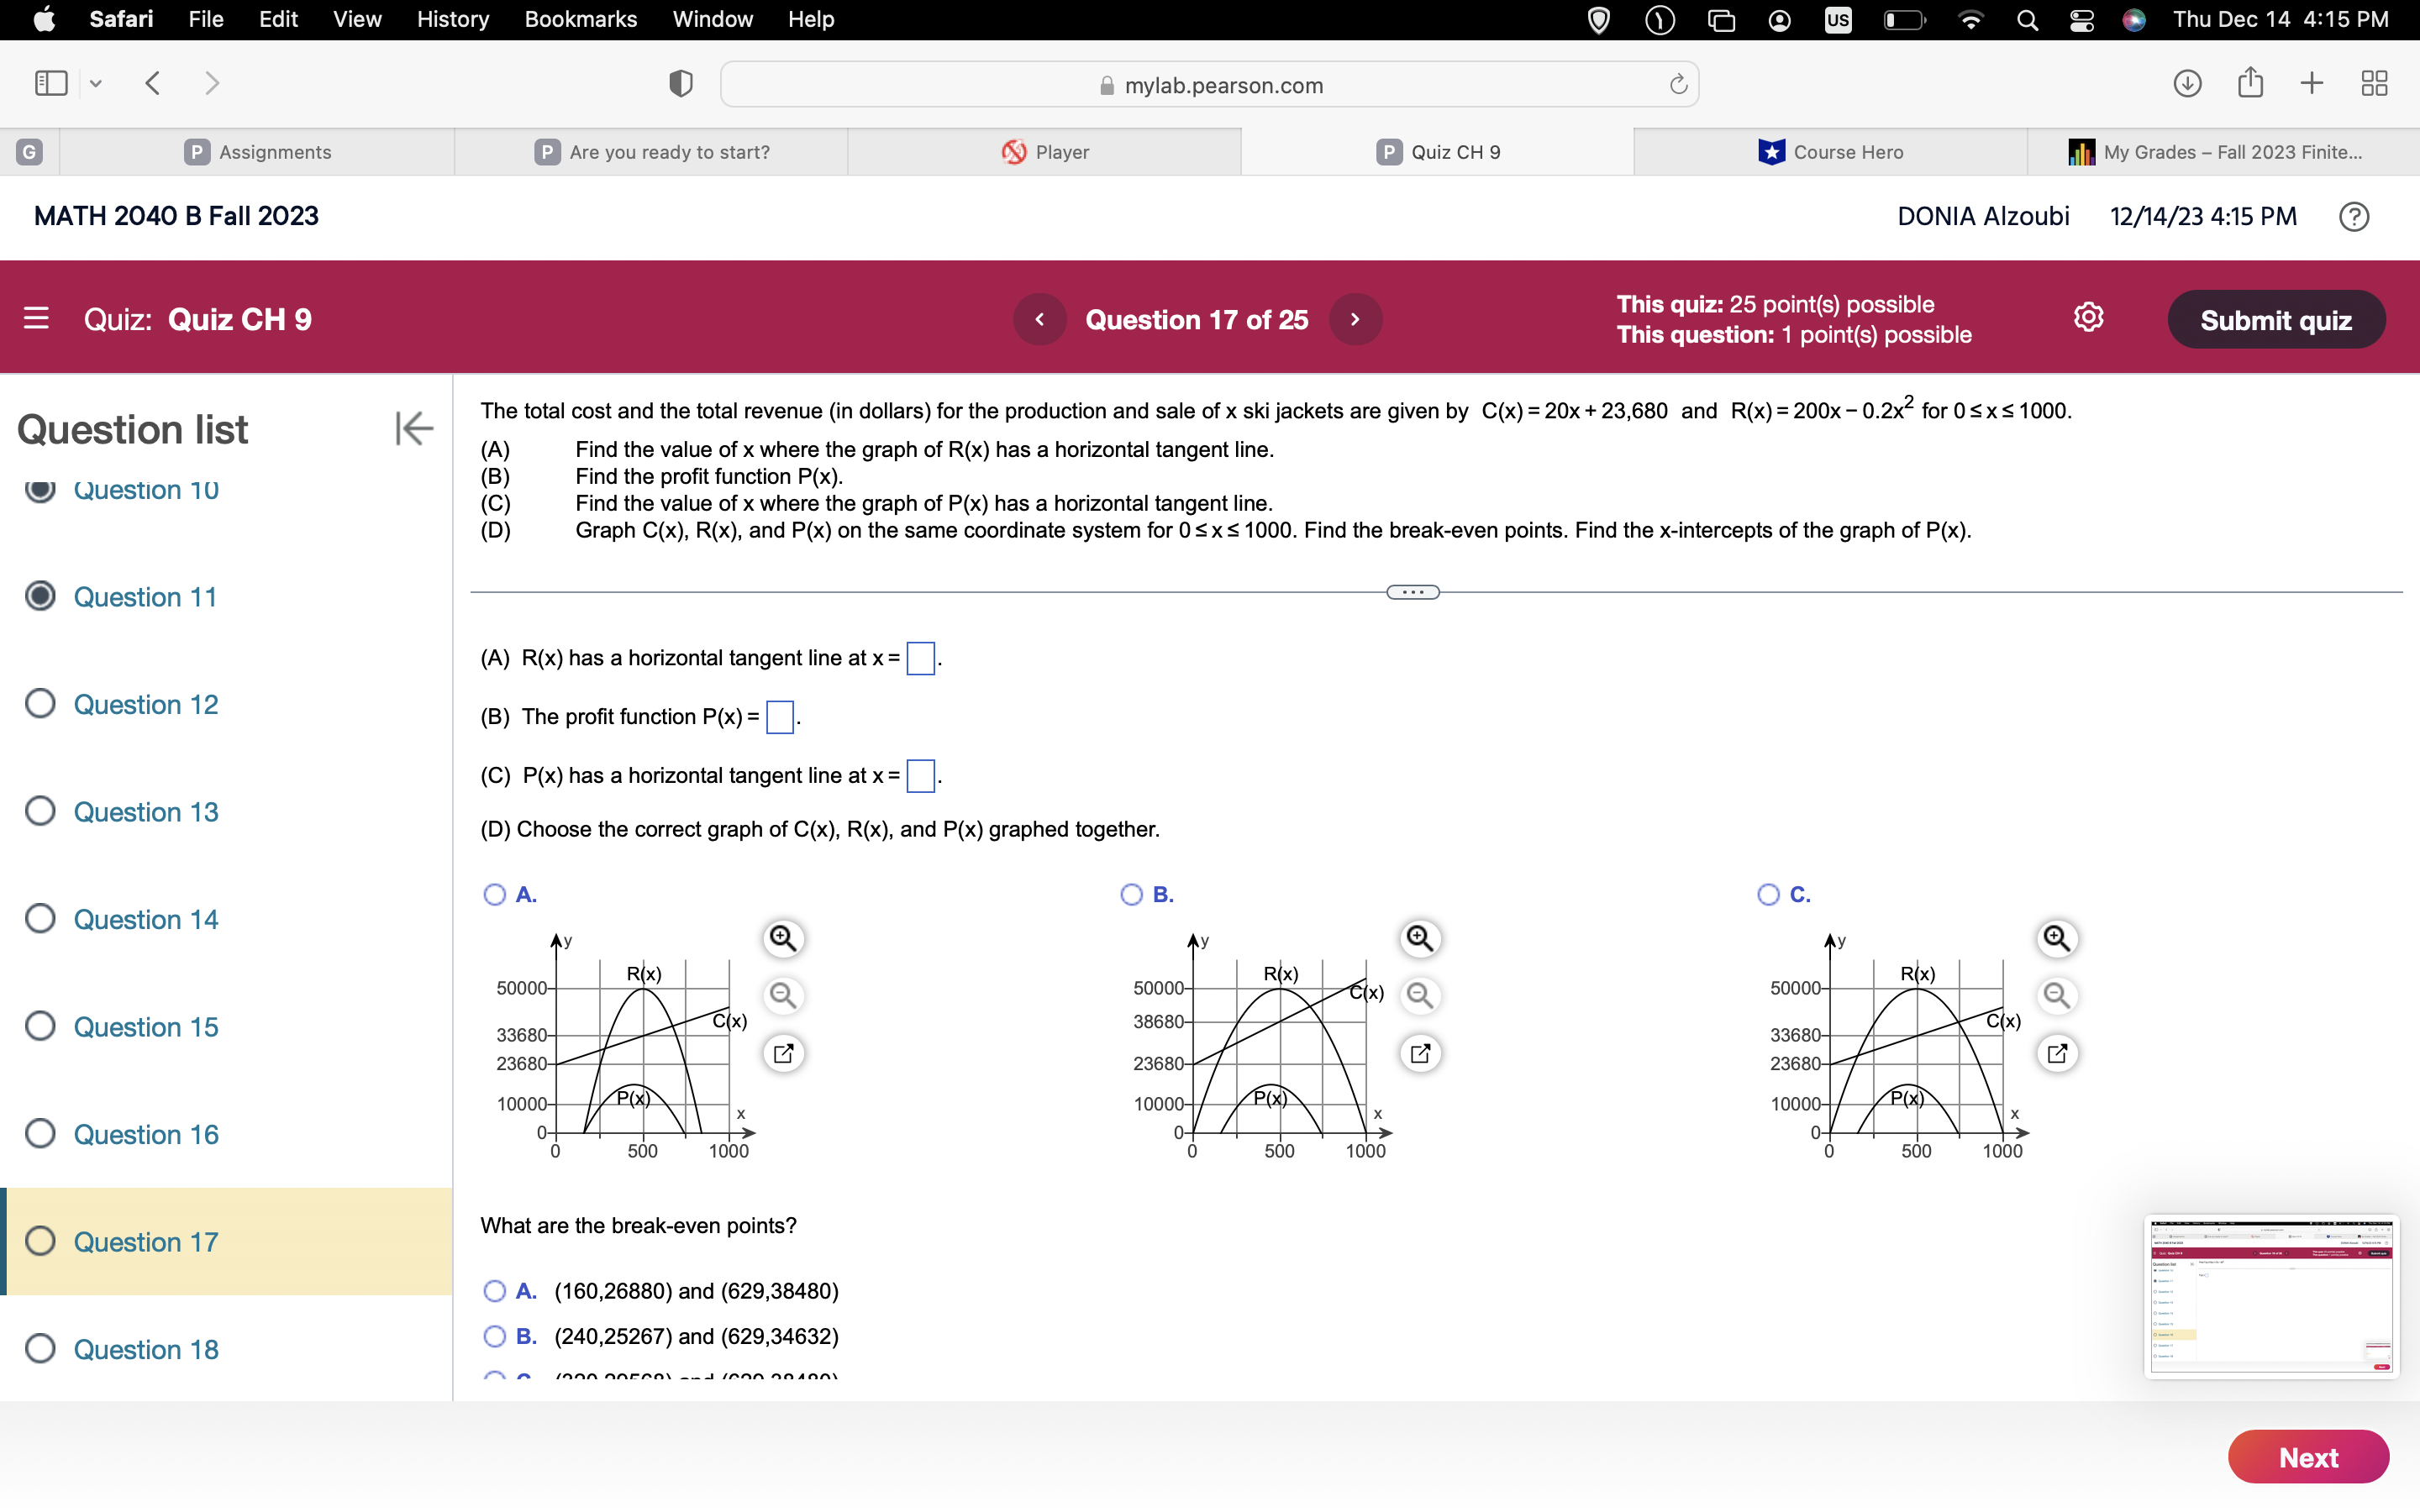
Task: Open Question 11 link
Action: coord(145,597)
